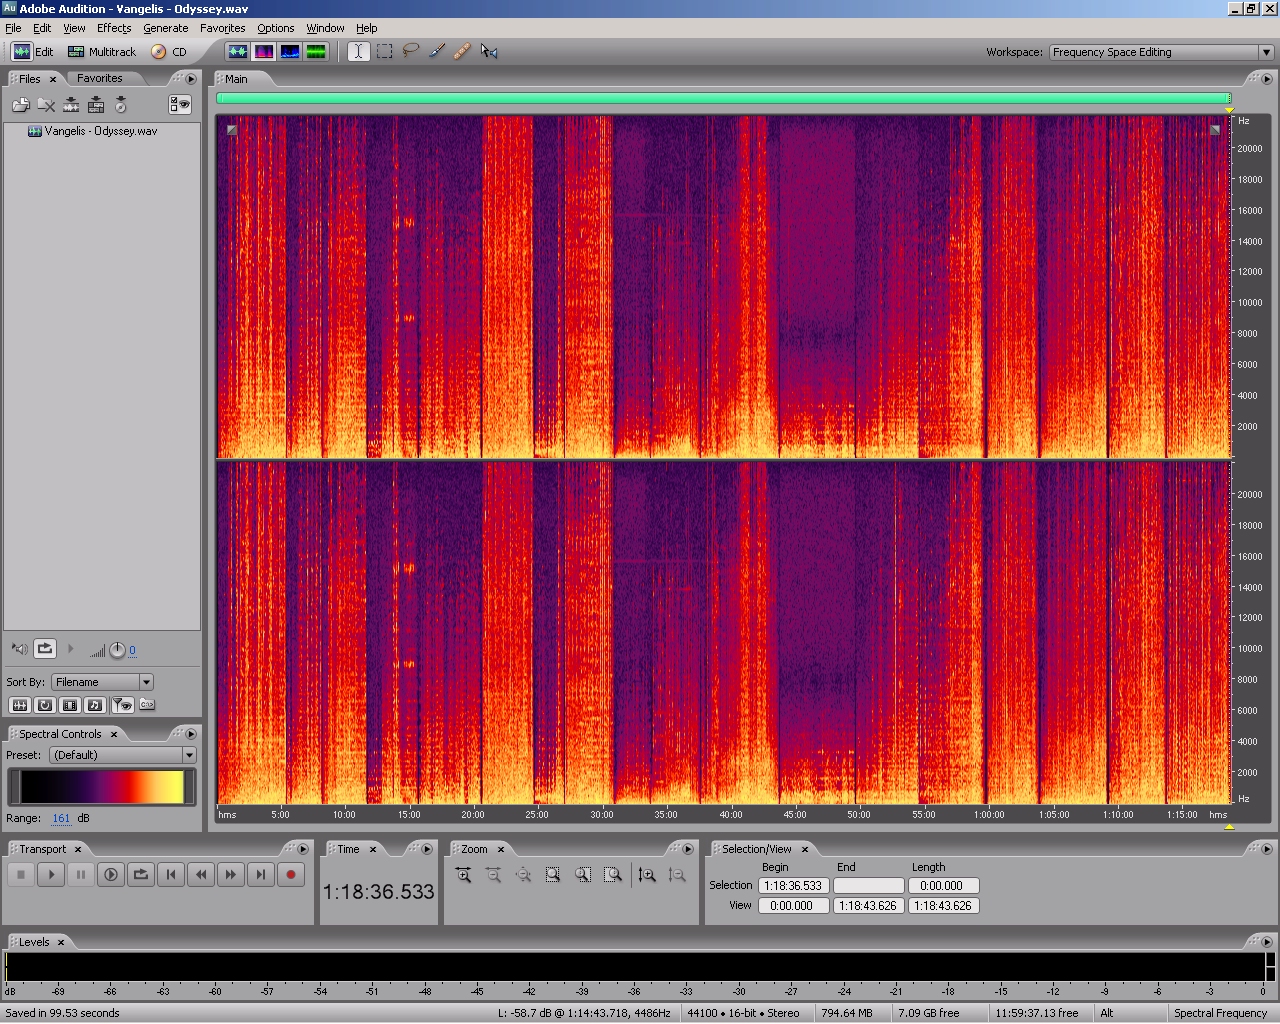Click the spectral color gradient bar
The height and width of the screenshot is (1024, 1280).
coord(102,787)
